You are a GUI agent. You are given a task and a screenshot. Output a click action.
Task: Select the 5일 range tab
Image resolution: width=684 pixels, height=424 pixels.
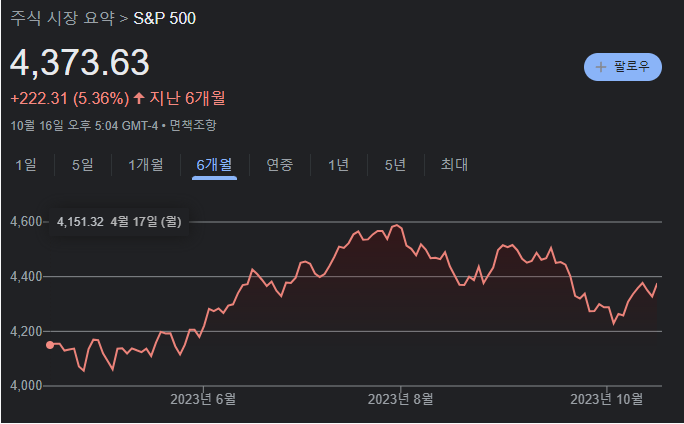pos(82,165)
